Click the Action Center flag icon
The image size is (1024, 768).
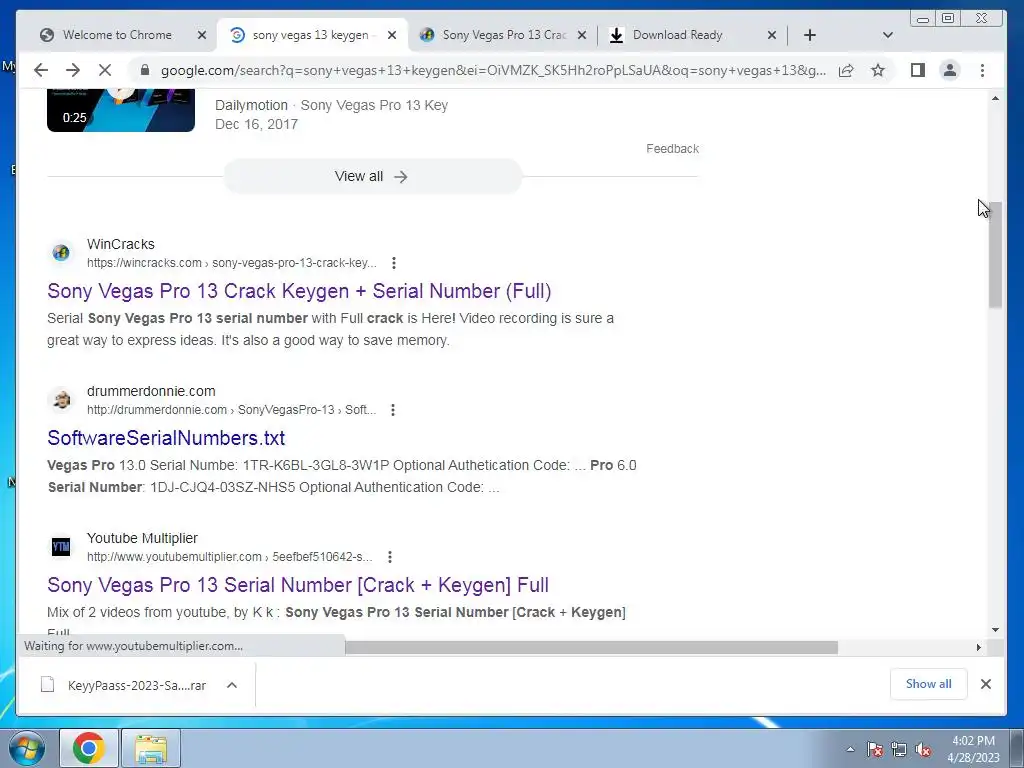[x=874, y=749]
